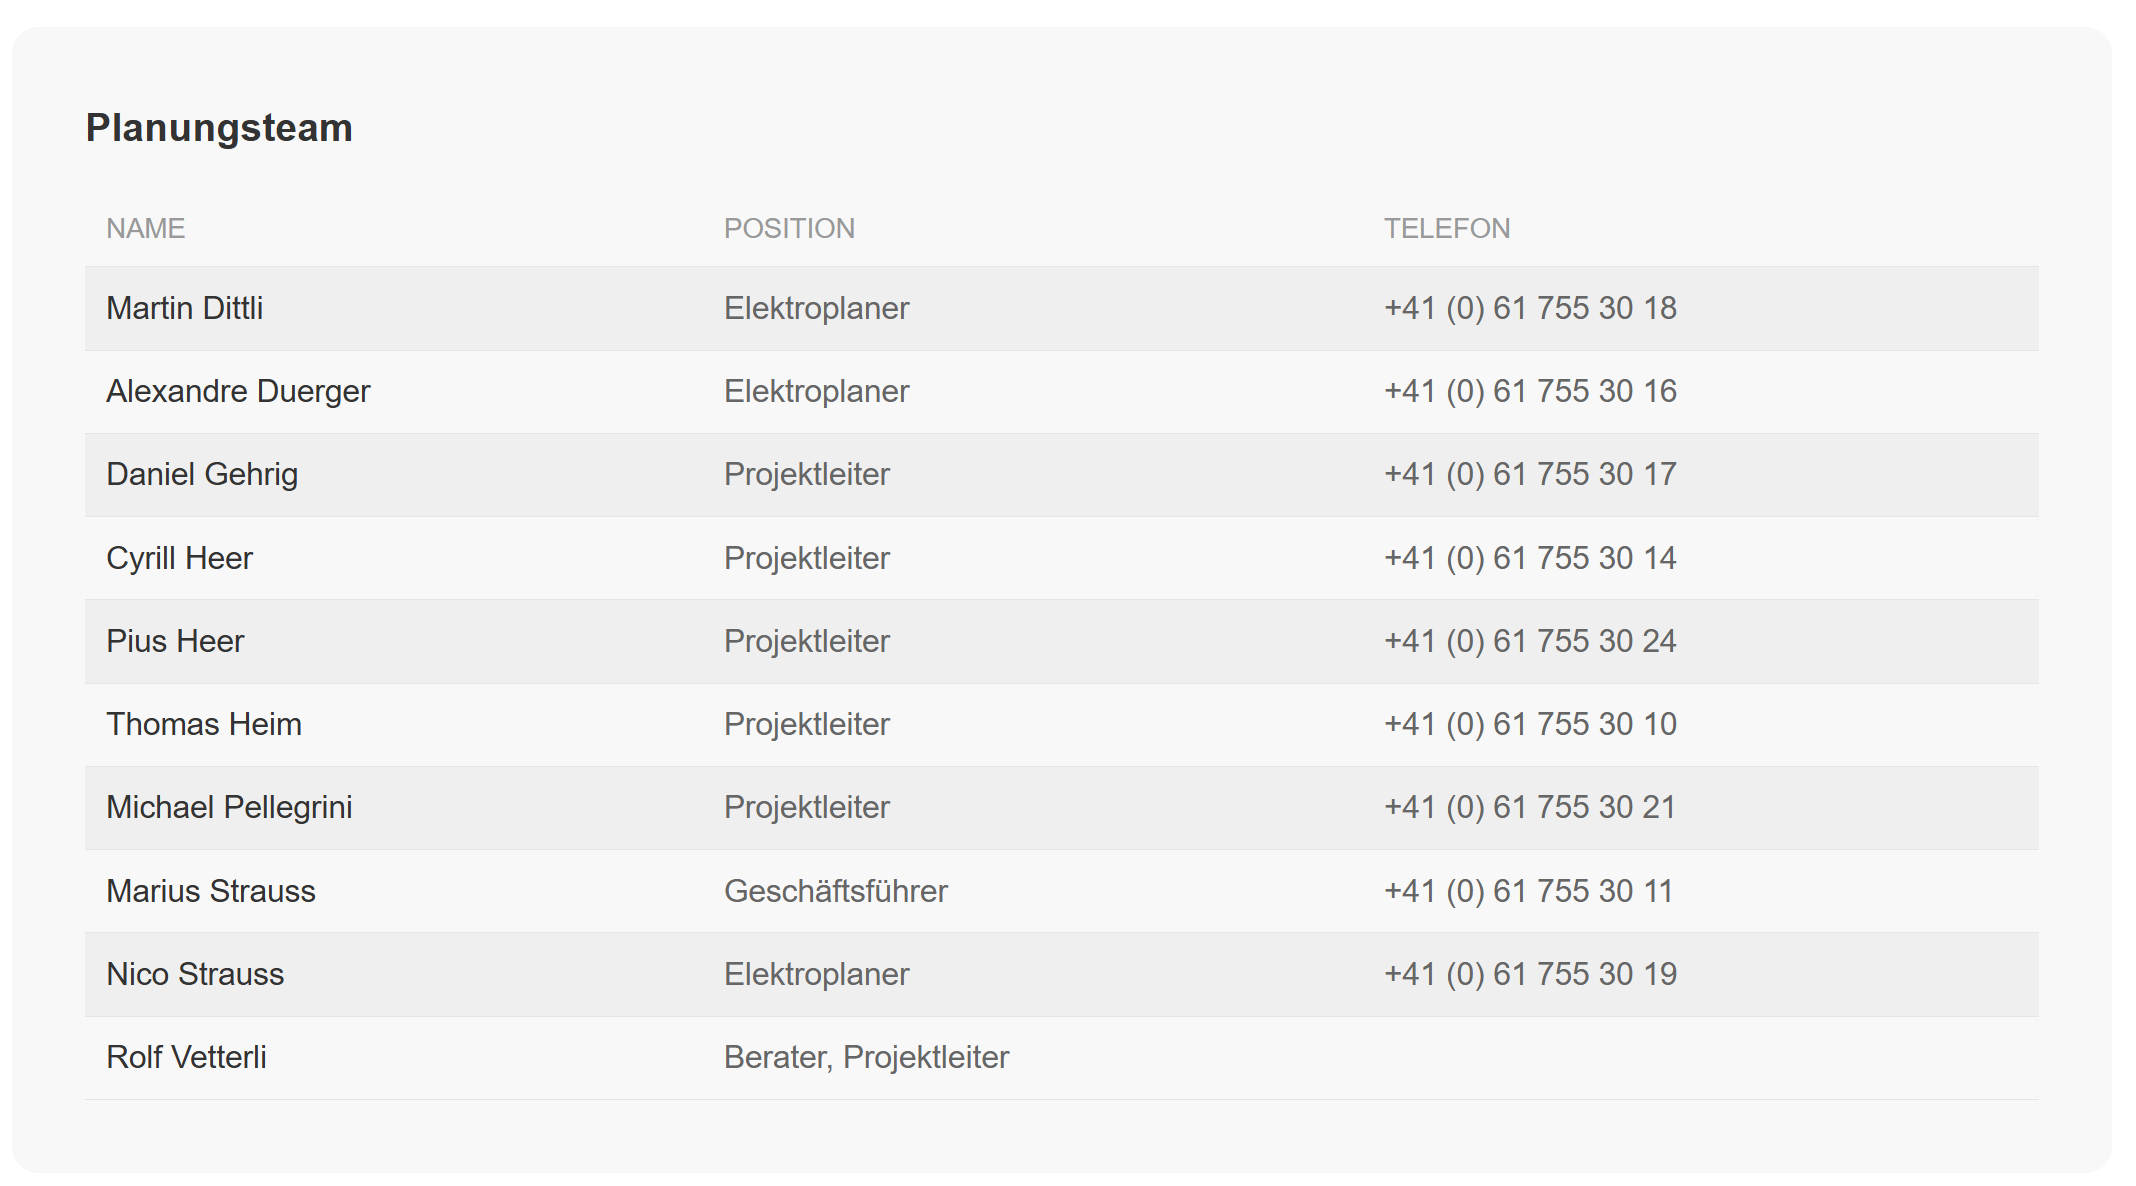Select the name Martin Dittli

pyautogui.click(x=185, y=308)
